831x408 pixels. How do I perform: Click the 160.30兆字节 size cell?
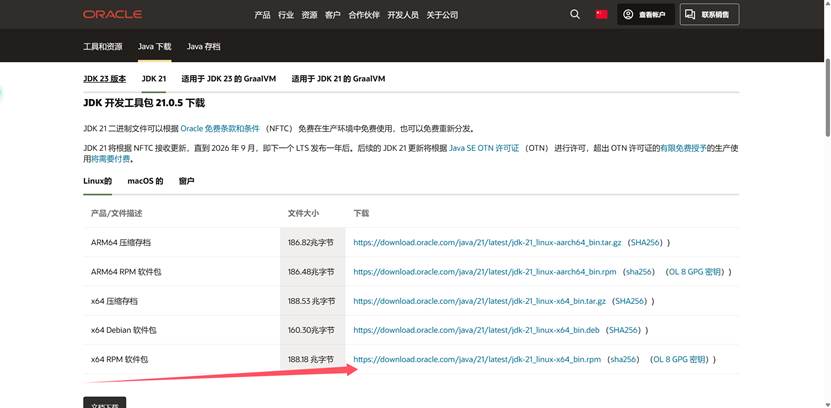click(311, 330)
